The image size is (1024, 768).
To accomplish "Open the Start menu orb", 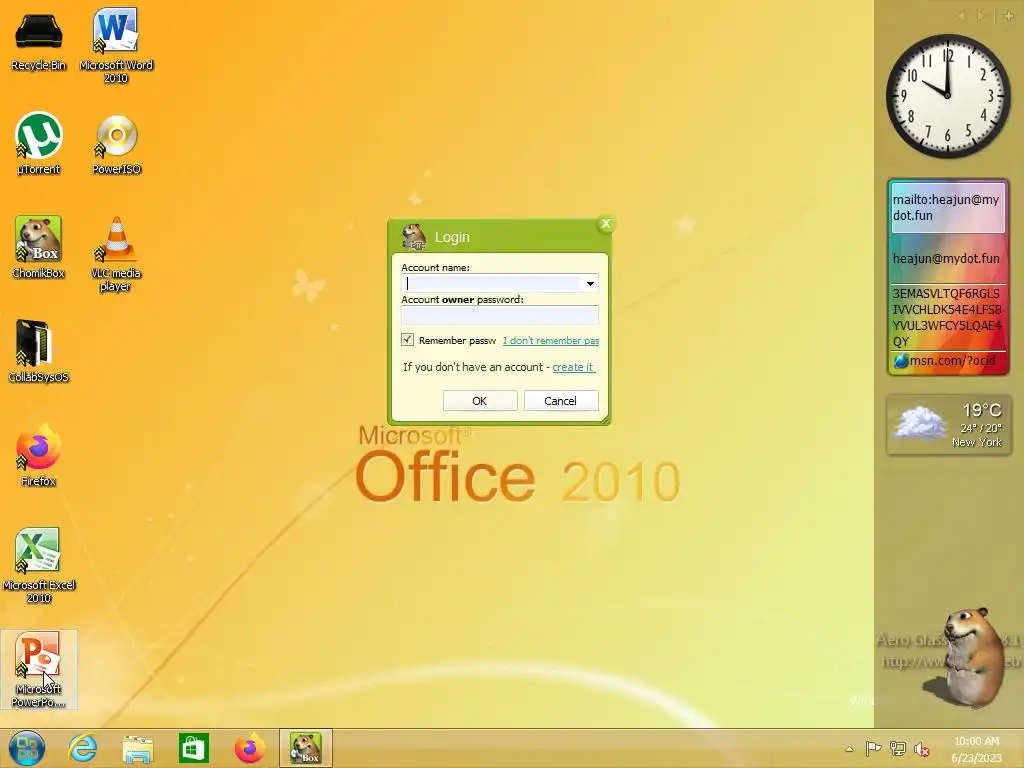I will tap(27, 748).
